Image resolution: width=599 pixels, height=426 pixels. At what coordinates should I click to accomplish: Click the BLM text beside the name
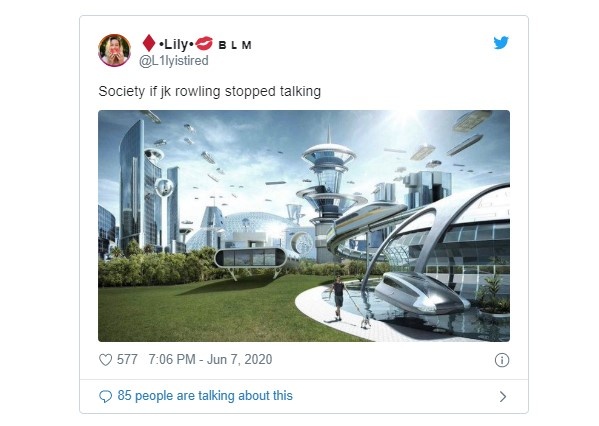click(x=235, y=45)
